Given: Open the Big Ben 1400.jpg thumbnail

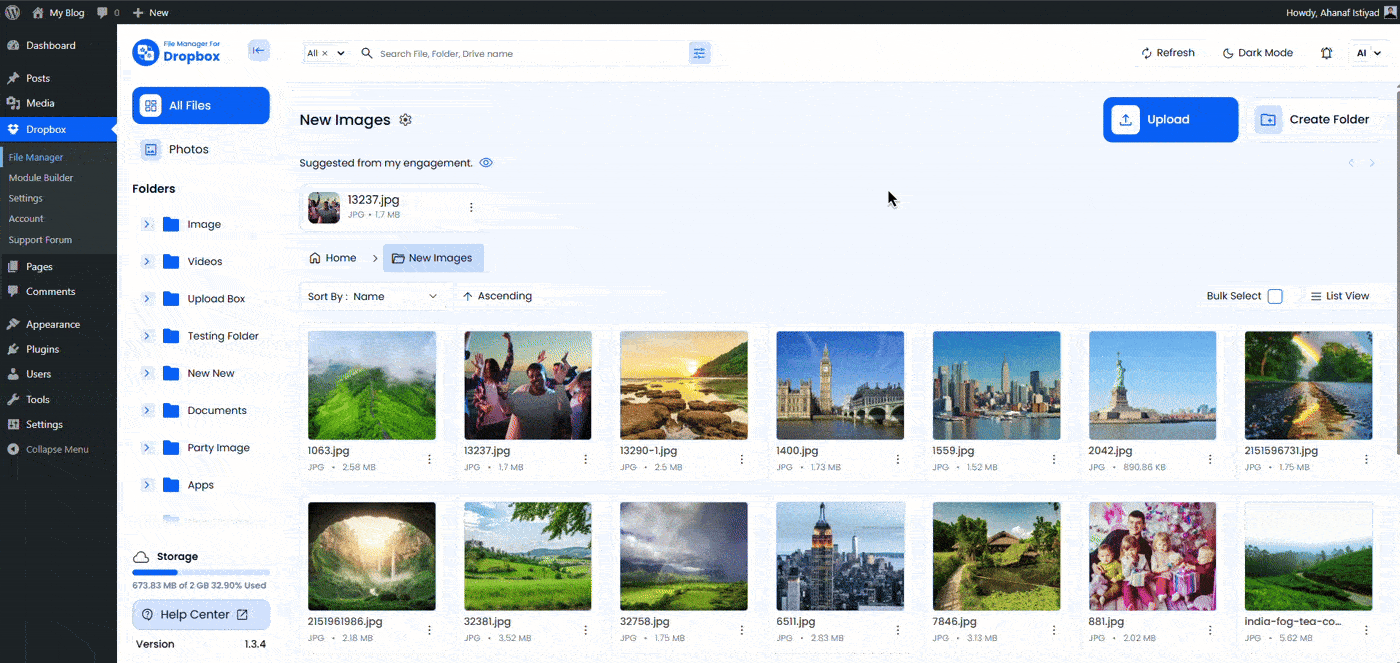Looking at the screenshot, I should coord(840,385).
